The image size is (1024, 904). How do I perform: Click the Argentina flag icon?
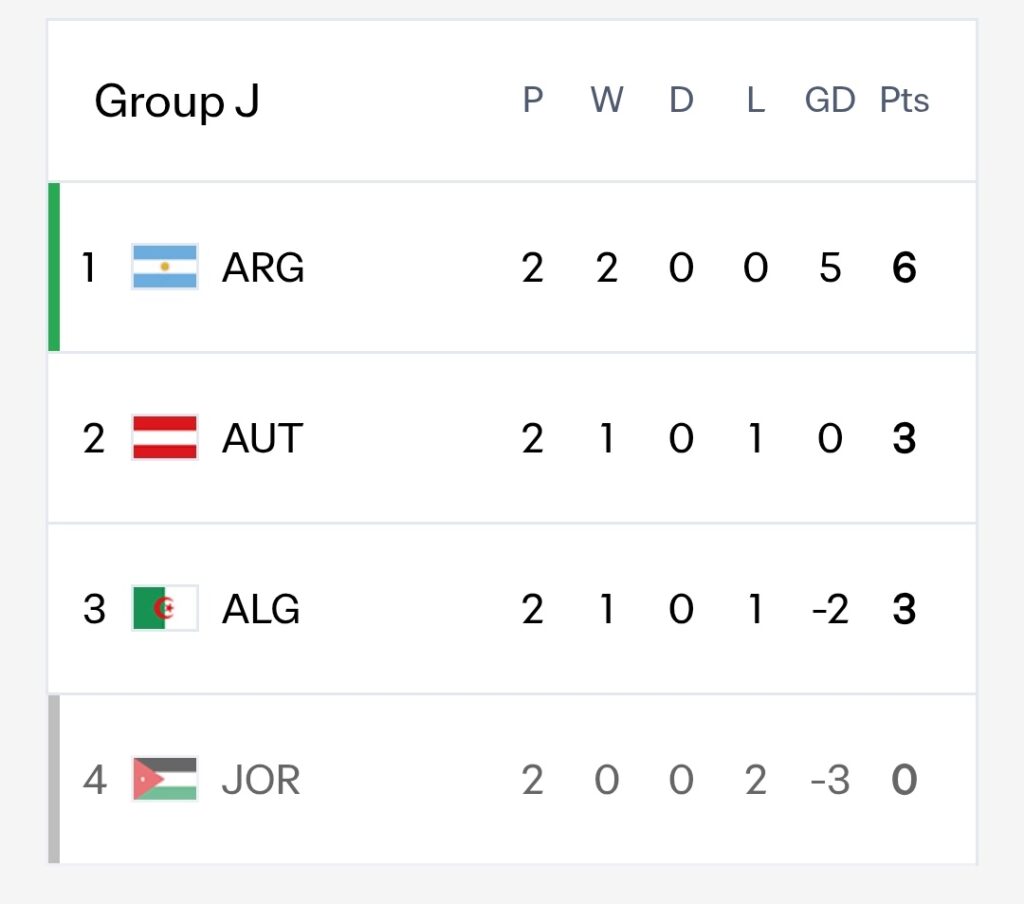click(x=165, y=266)
